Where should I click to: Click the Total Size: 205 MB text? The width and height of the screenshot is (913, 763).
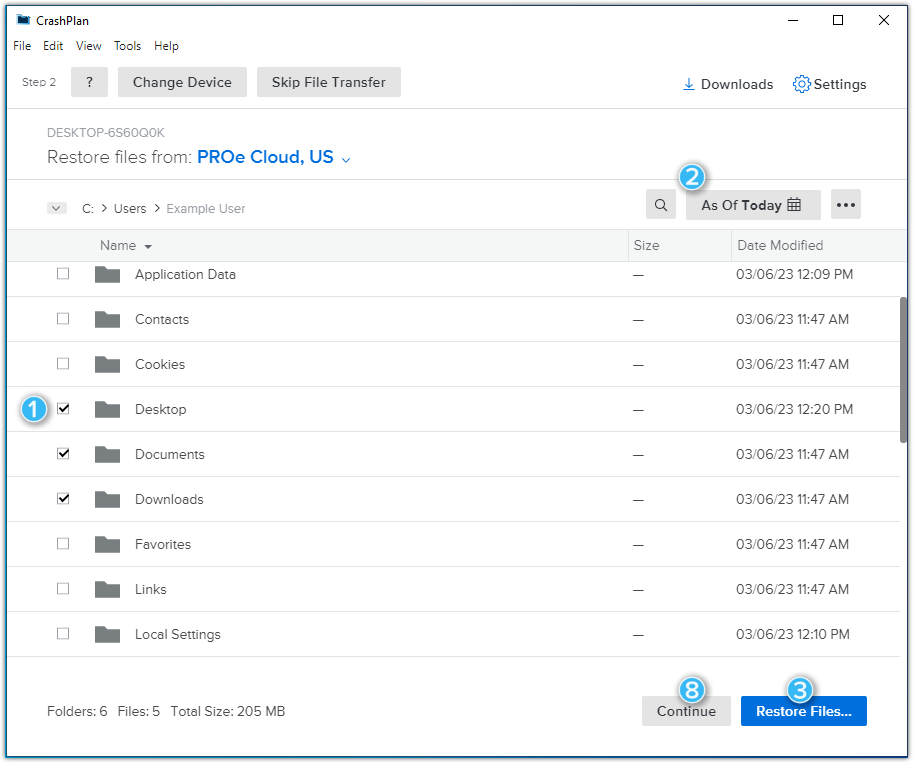click(x=228, y=711)
